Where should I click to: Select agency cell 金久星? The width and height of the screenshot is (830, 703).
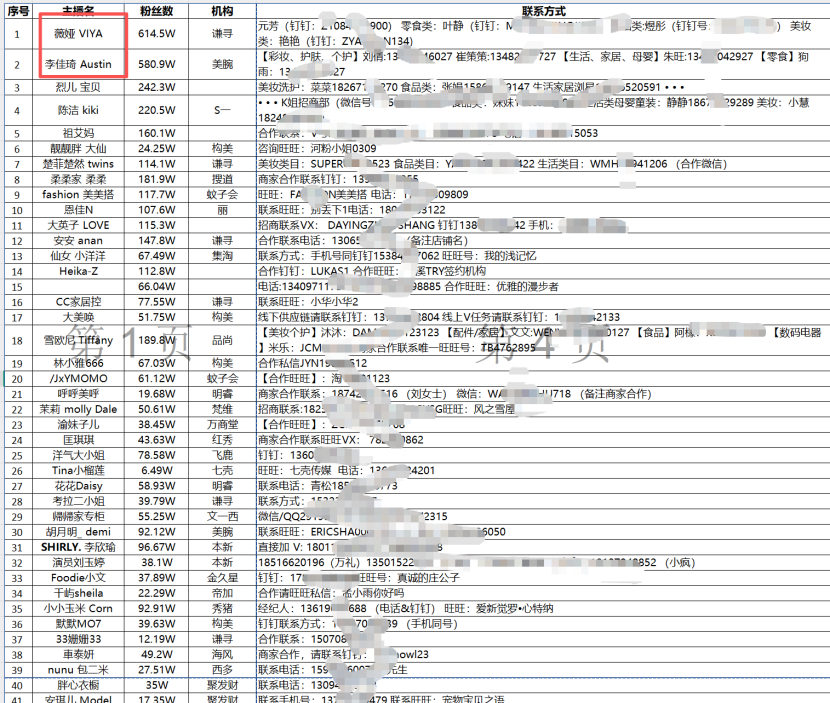coord(222,579)
